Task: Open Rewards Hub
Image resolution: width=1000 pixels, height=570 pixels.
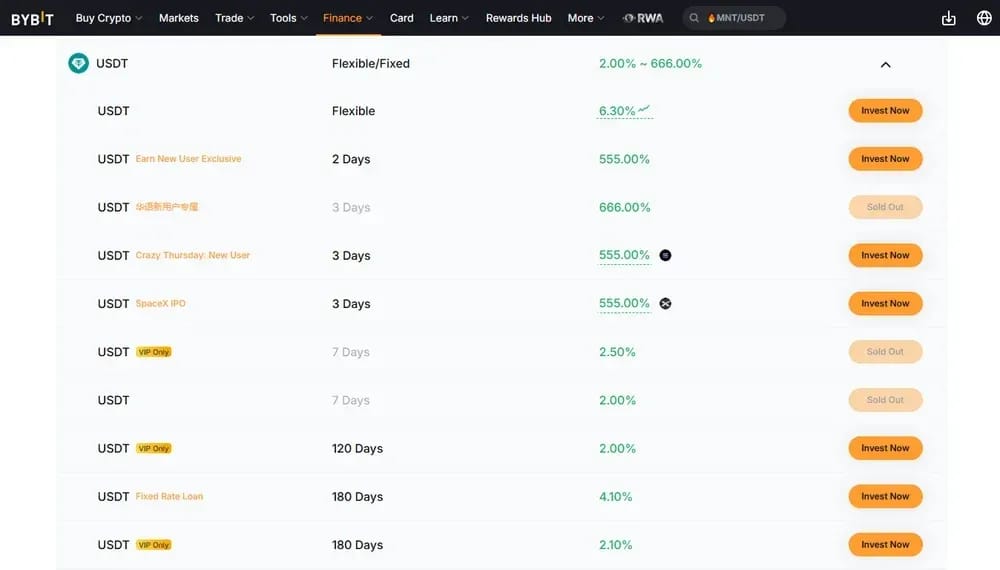Action: click(x=518, y=18)
